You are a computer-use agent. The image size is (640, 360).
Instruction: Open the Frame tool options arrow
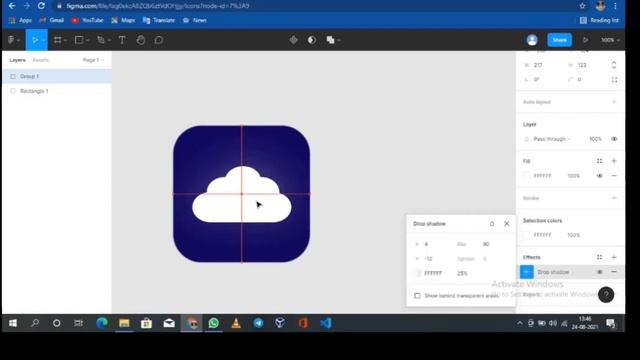pyautogui.click(x=65, y=40)
